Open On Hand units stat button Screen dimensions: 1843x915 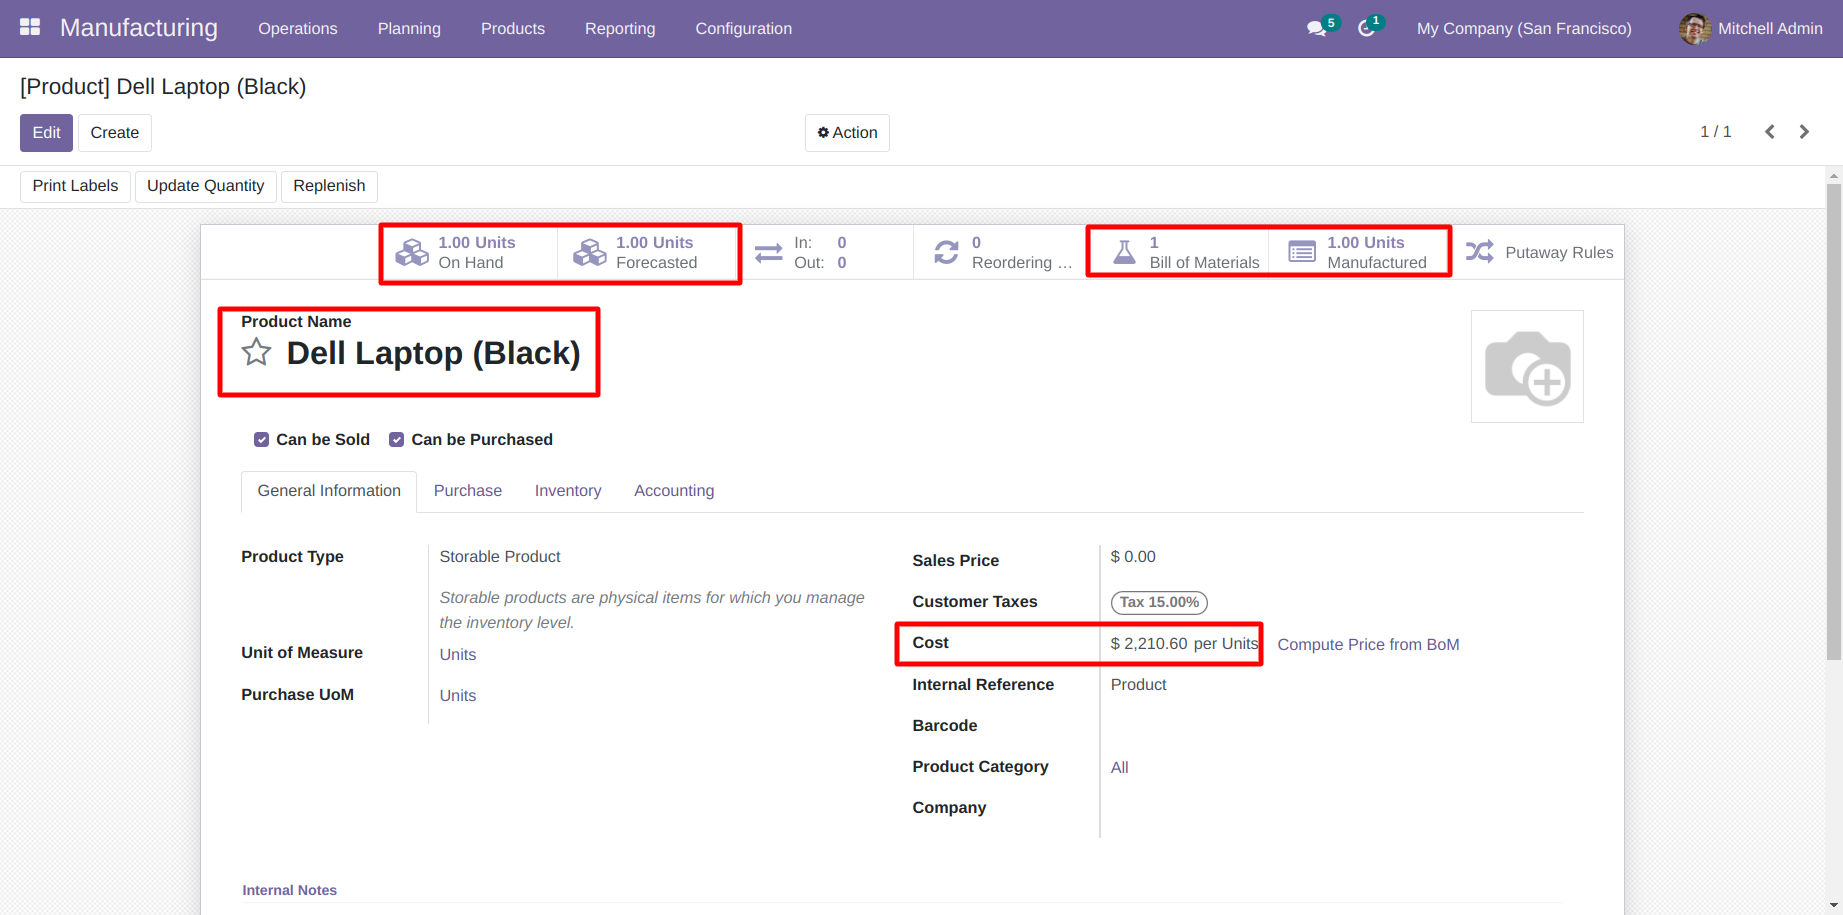click(469, 252)
